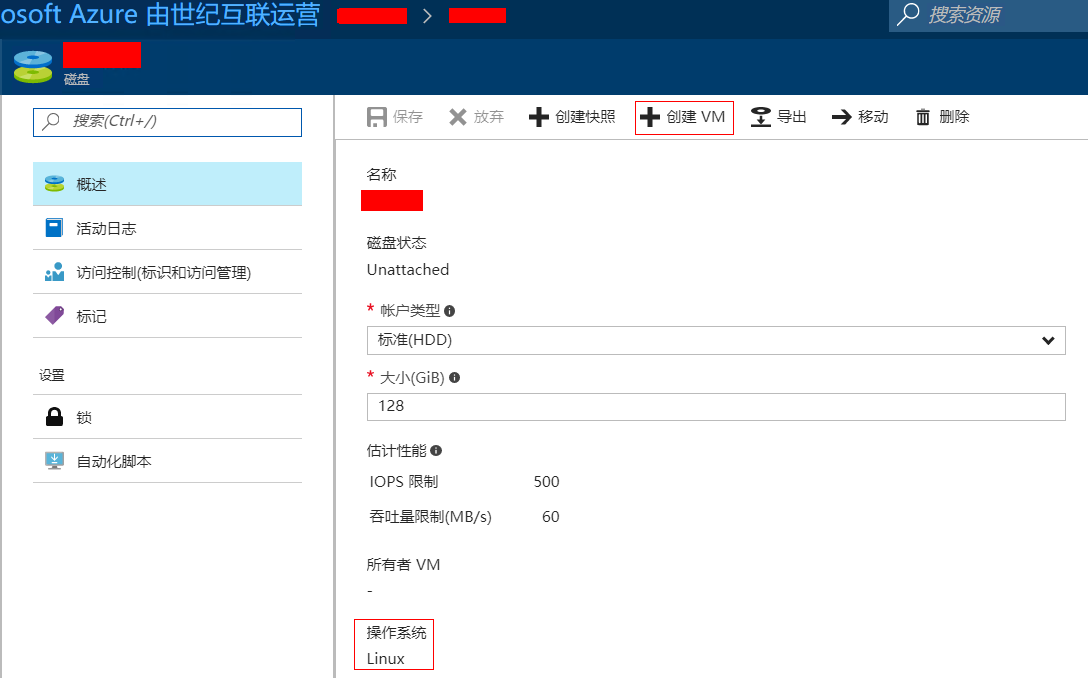Click the 删除 trash icon
The width and height of the screenshot is (1088, 678).
point(923,117)
